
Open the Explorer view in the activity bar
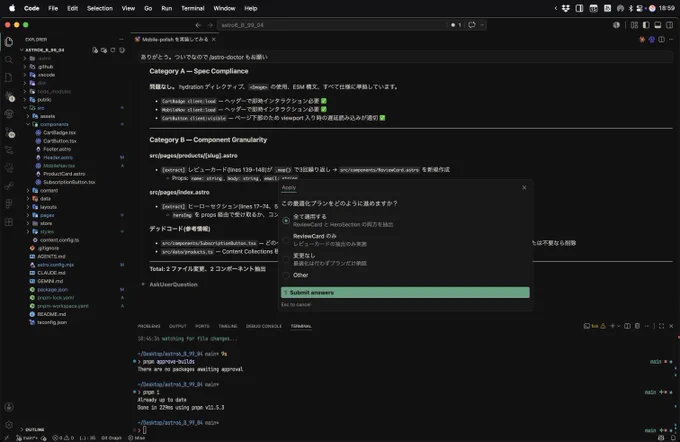click(x=9, y=42)
